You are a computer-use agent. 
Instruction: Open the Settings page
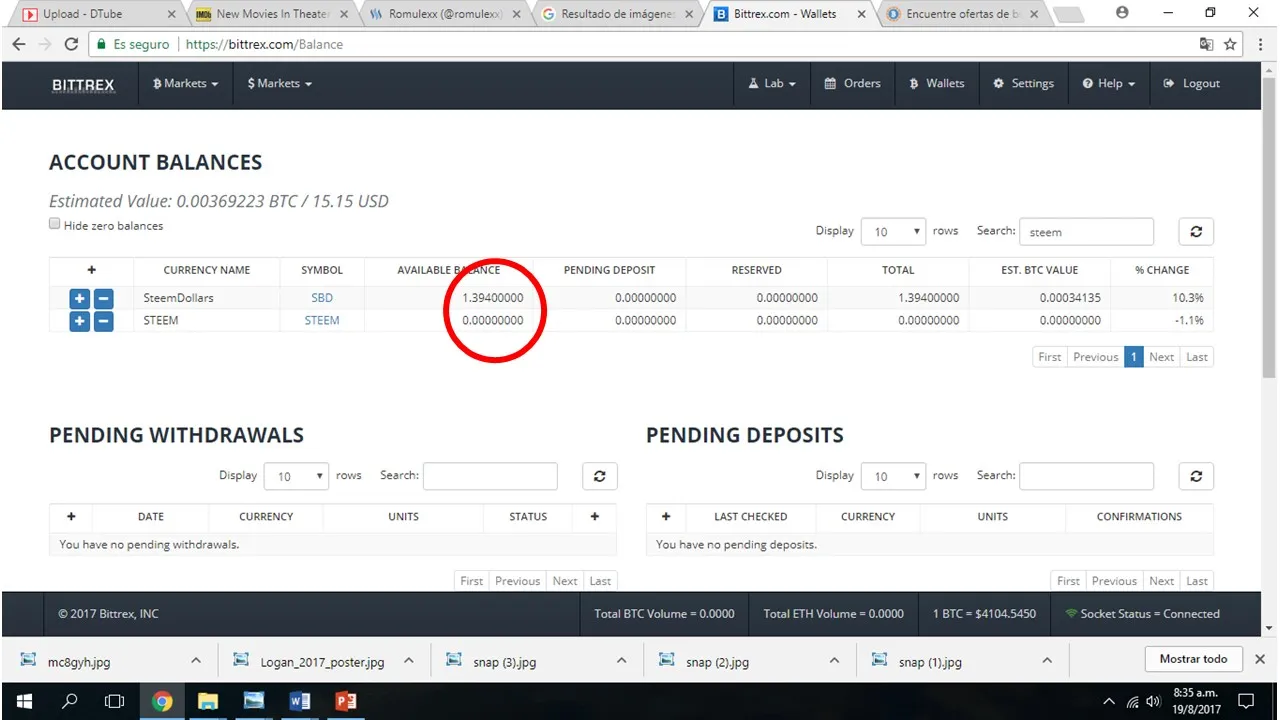(x=1023, y=84)
